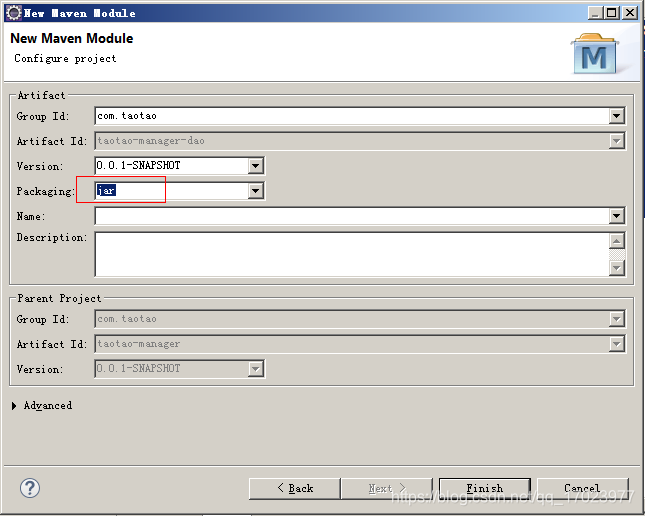Click the Cancel button
Image resolution: width=645 pixels, height=516 pixels.
[x=582, y=488]
